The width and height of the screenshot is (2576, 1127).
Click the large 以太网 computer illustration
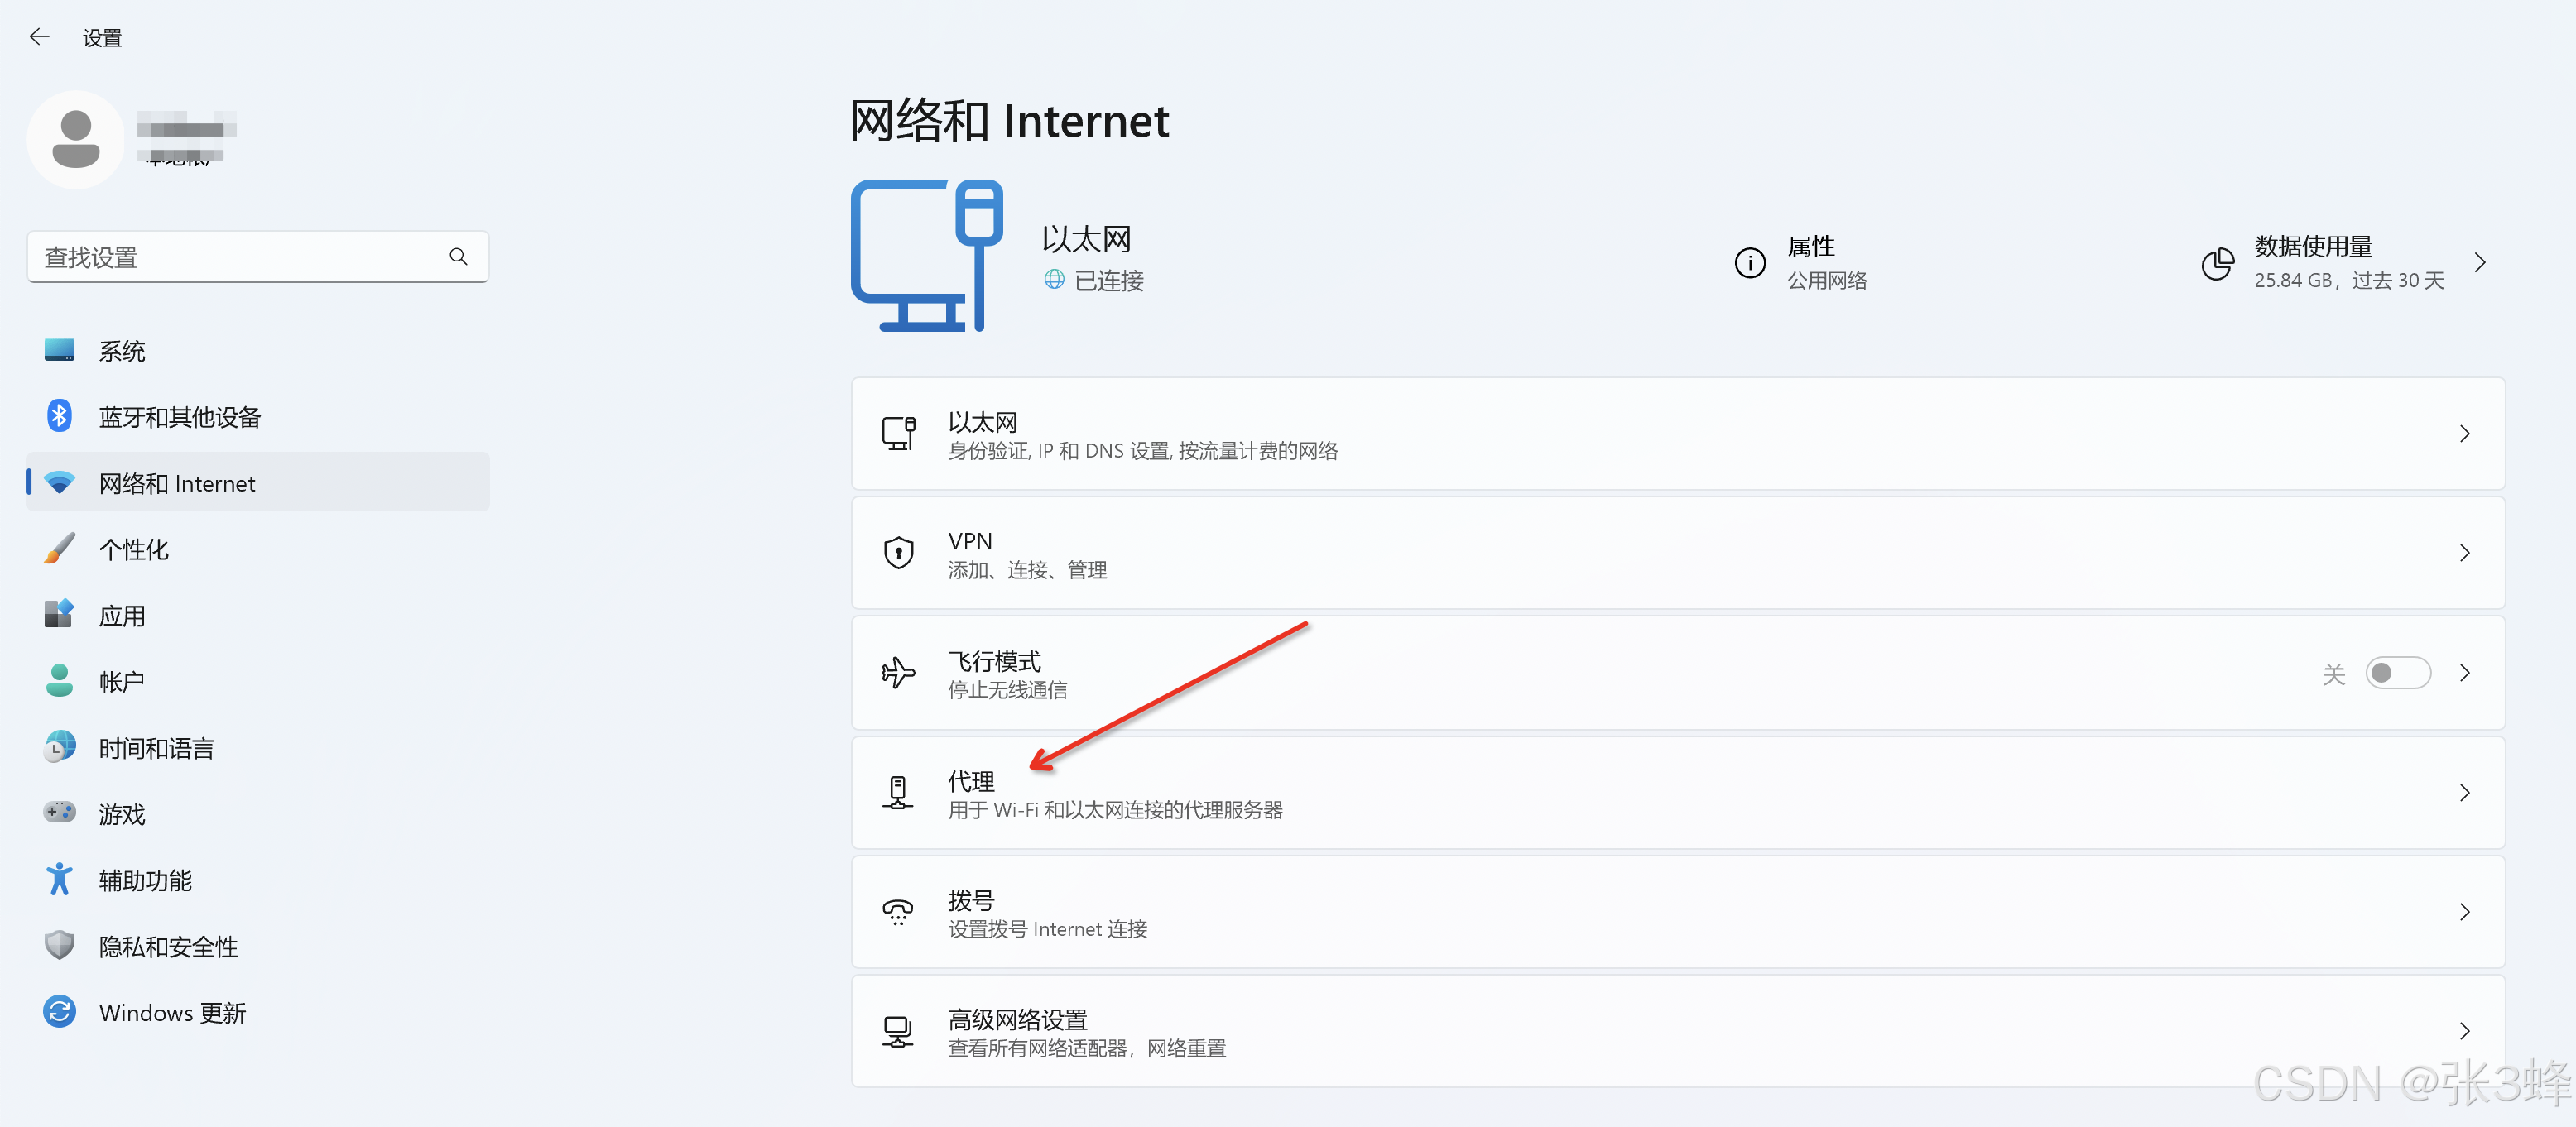(x=927, y=256)
